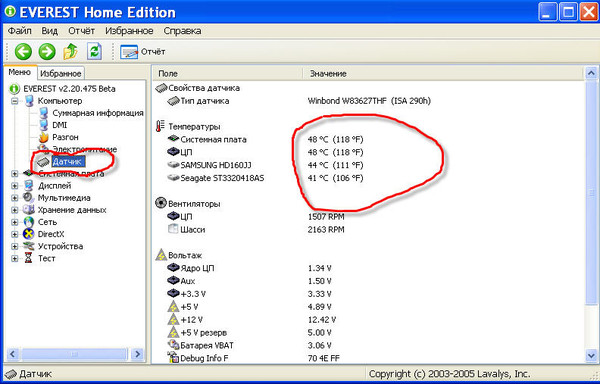Select the +3.3 V voltage row
The image size is (600, 384).
coord(249,294)
